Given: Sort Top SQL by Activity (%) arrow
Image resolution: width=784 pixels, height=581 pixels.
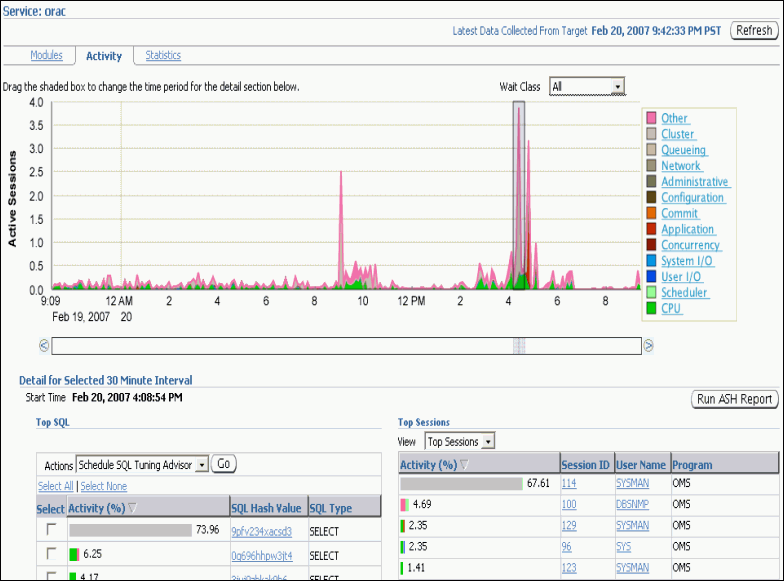Looking at the screenshot, I should coord(133,508).
